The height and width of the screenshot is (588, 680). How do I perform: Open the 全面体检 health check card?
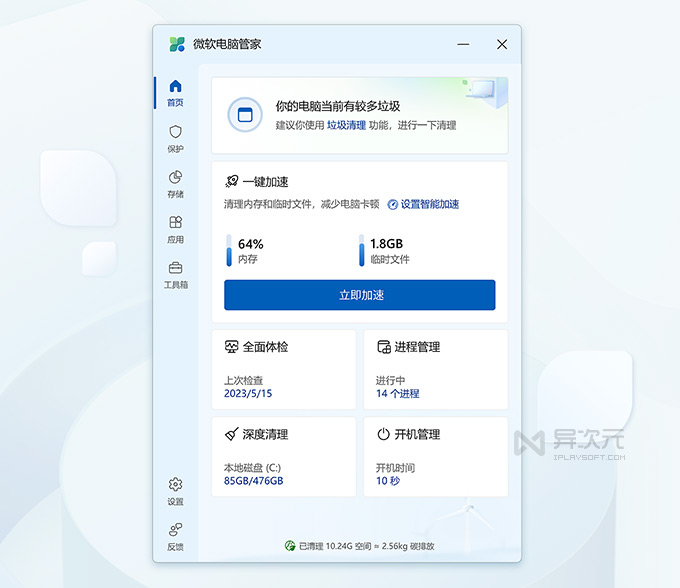point(284,369)
